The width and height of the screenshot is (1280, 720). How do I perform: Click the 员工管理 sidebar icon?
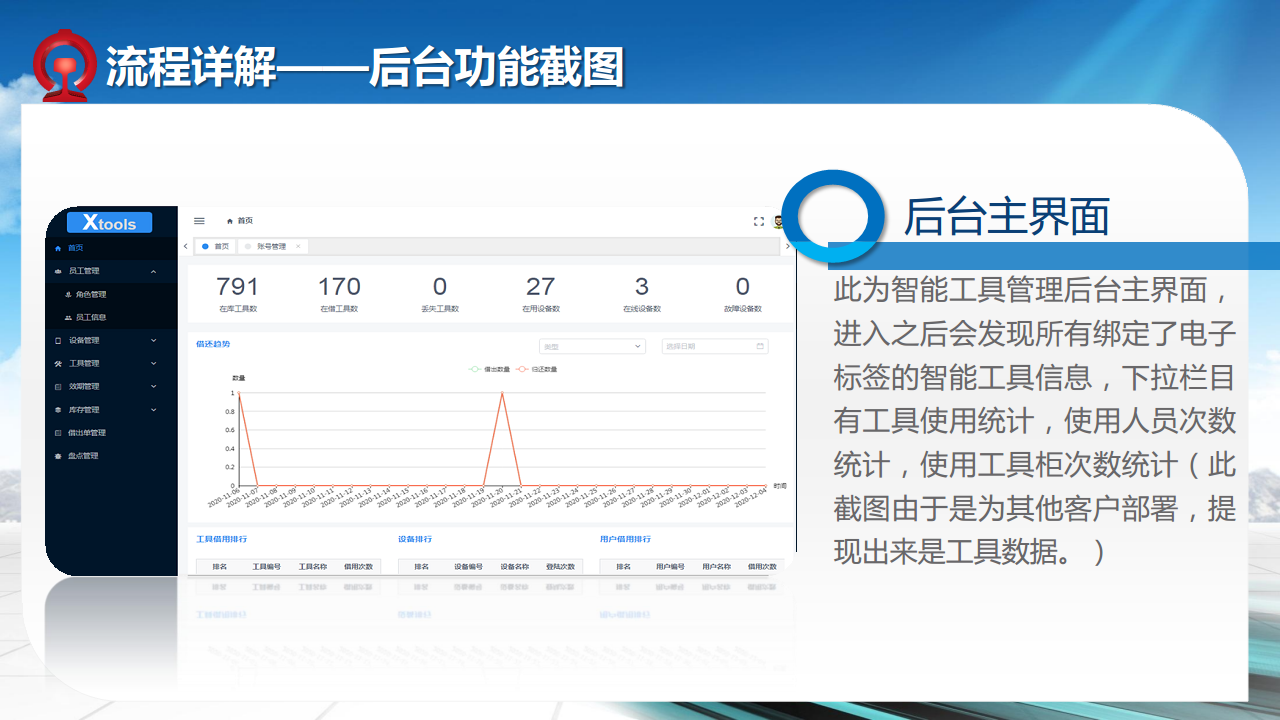tap(58, 271)
